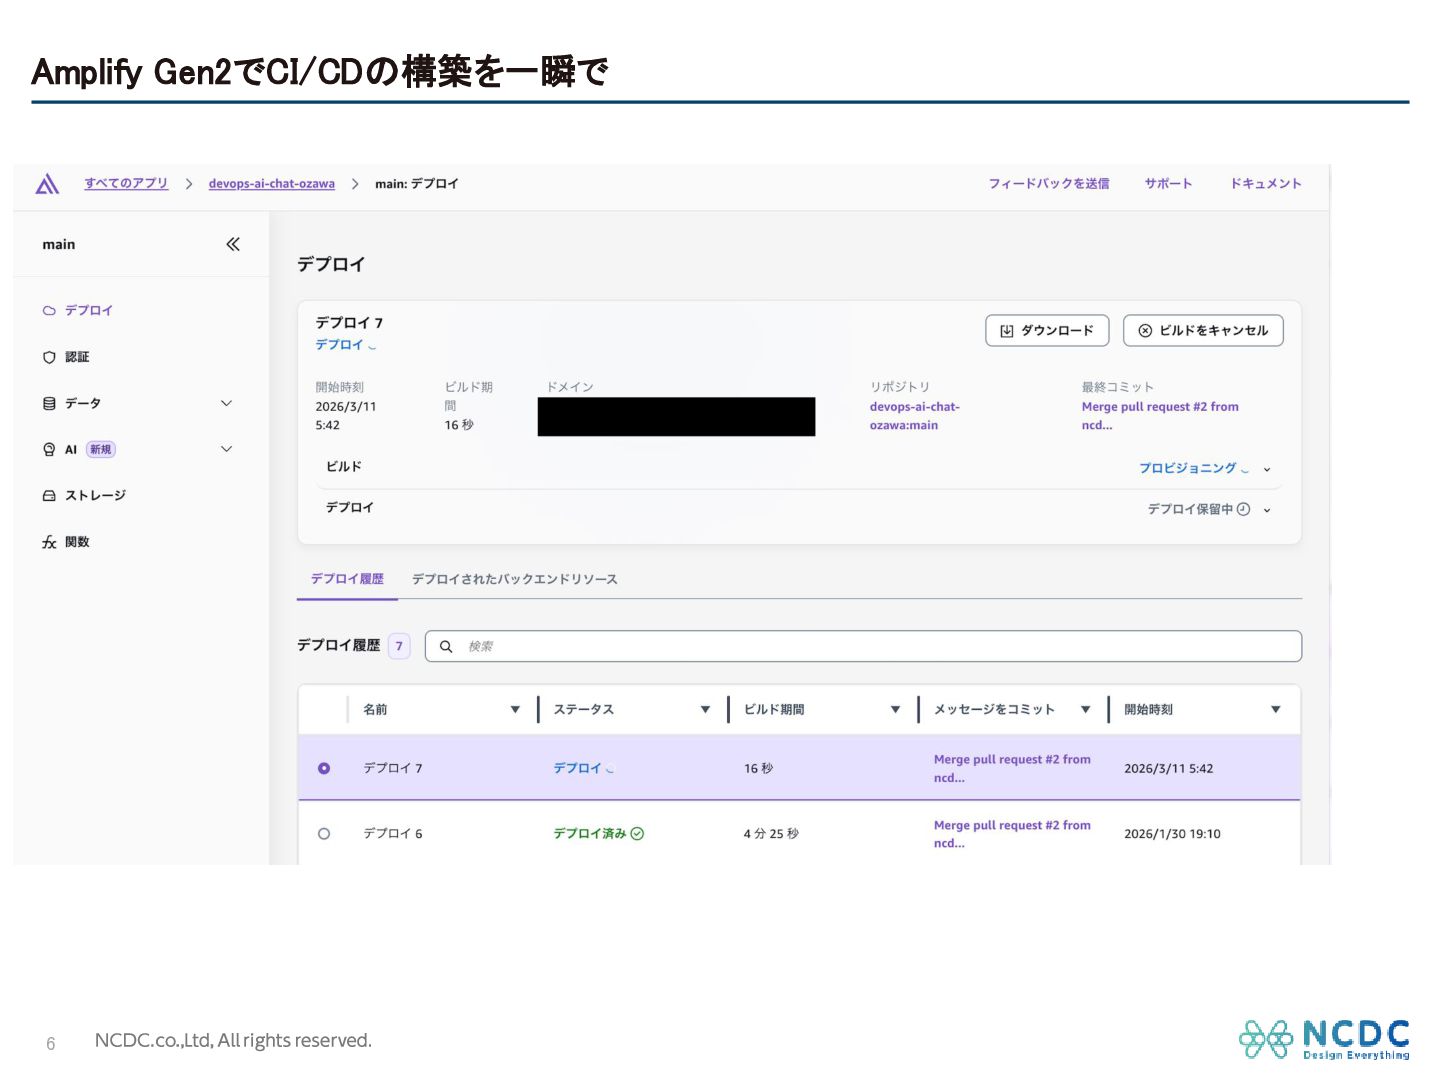The image size is (1440, 1080).
Task: Click the プロビジョニング status link
Action: (1188, 468)
